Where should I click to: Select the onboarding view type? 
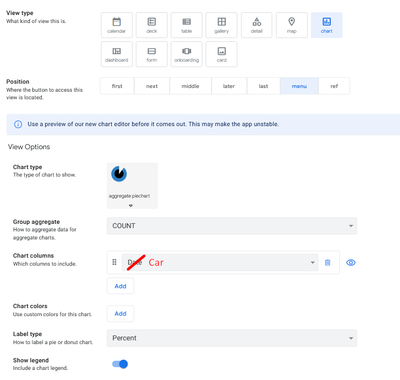coord(187,54)
